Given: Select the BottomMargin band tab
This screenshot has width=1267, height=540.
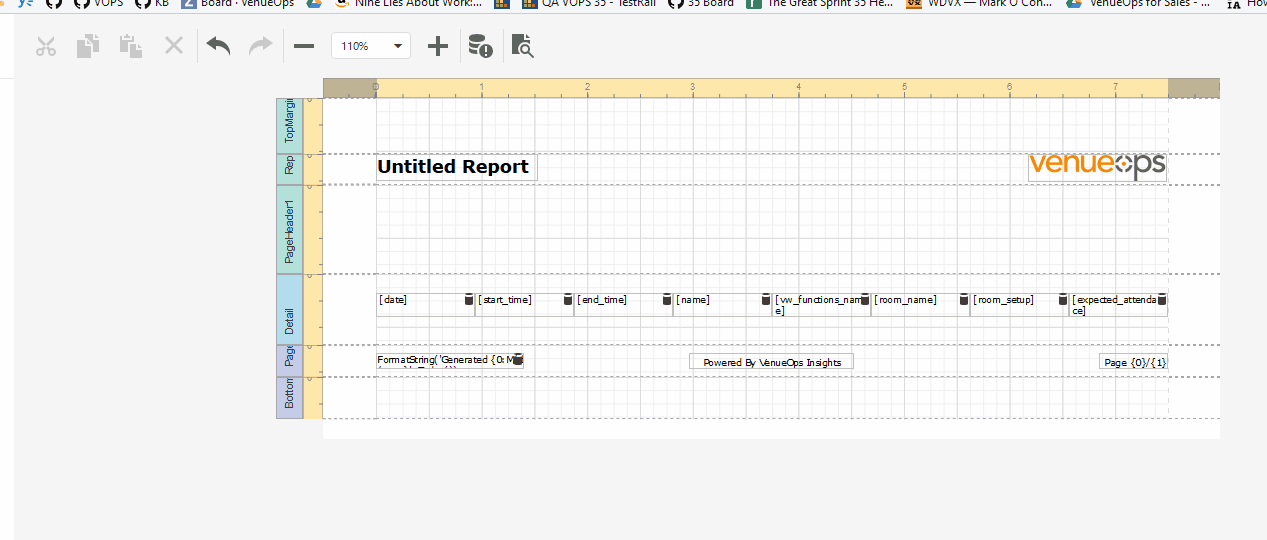Looking at the screenshot, I should pyautogui.click(x=289, y=397).
